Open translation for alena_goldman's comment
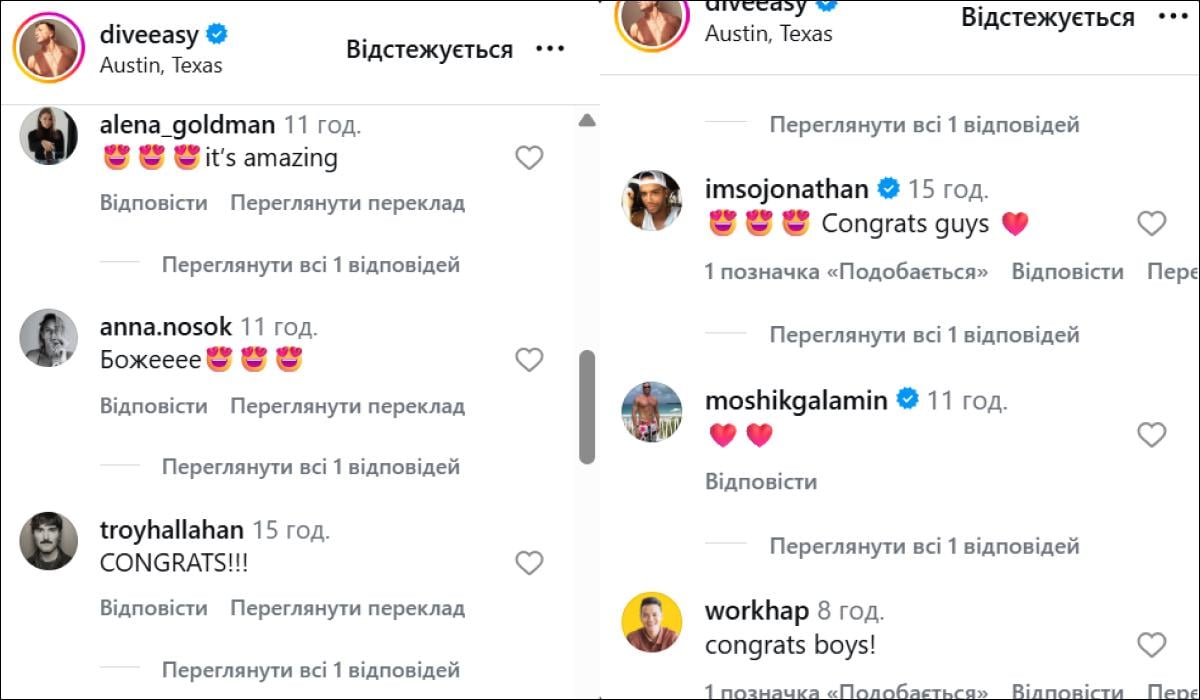1200x700 pixels. point(348,202)
